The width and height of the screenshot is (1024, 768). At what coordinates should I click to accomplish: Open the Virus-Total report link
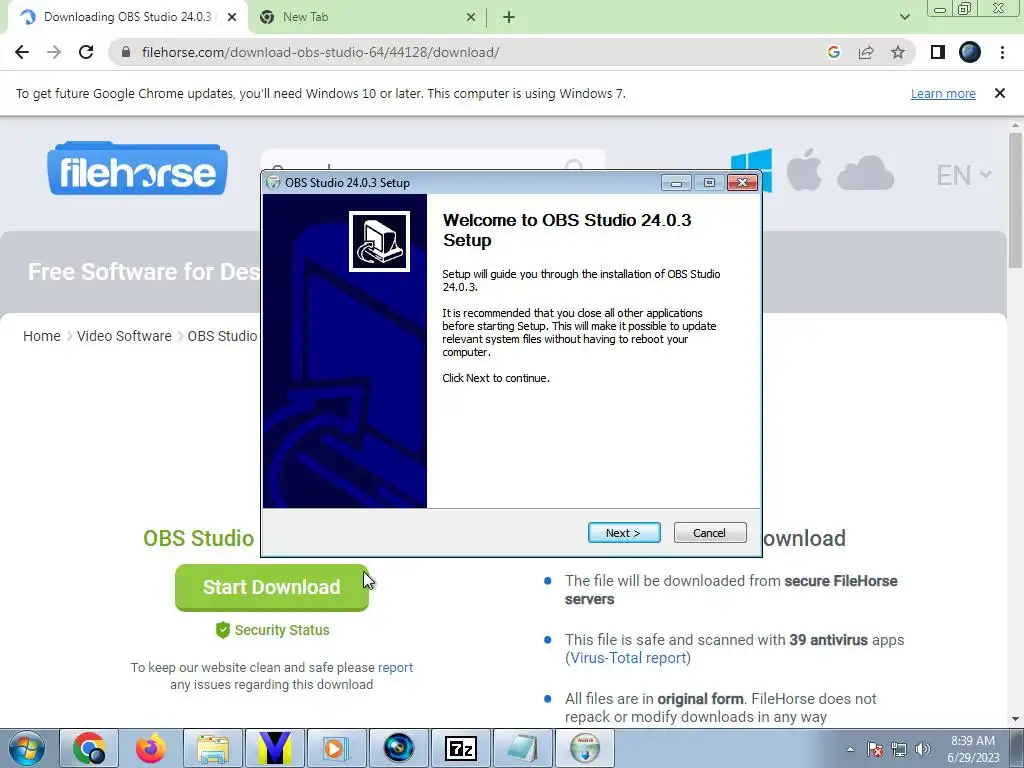628,658
